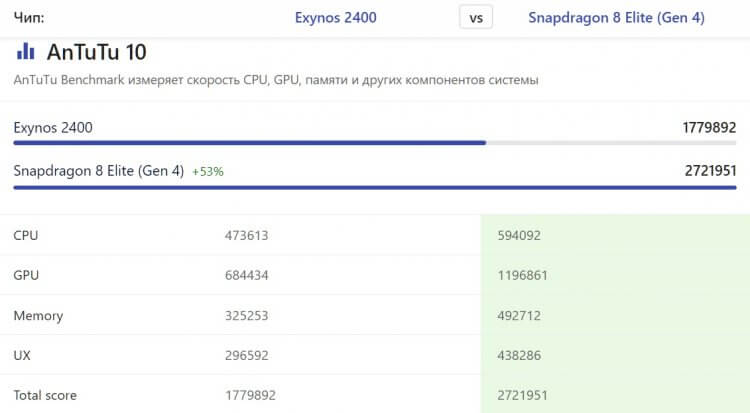The width and height of the screenshot is (750, 413).
Task: Click the Snapdragon UX score 438286
Action: [519, 355]
